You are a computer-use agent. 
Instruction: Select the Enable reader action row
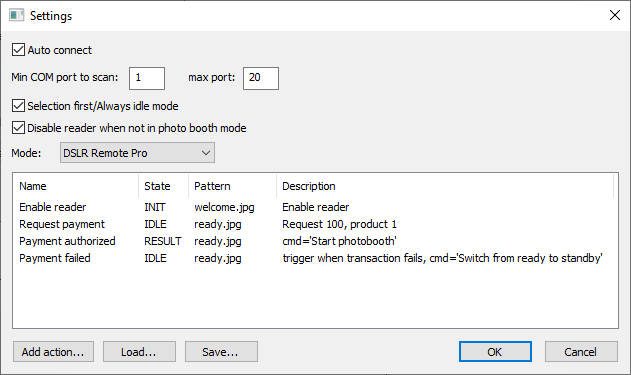[315, 207]
